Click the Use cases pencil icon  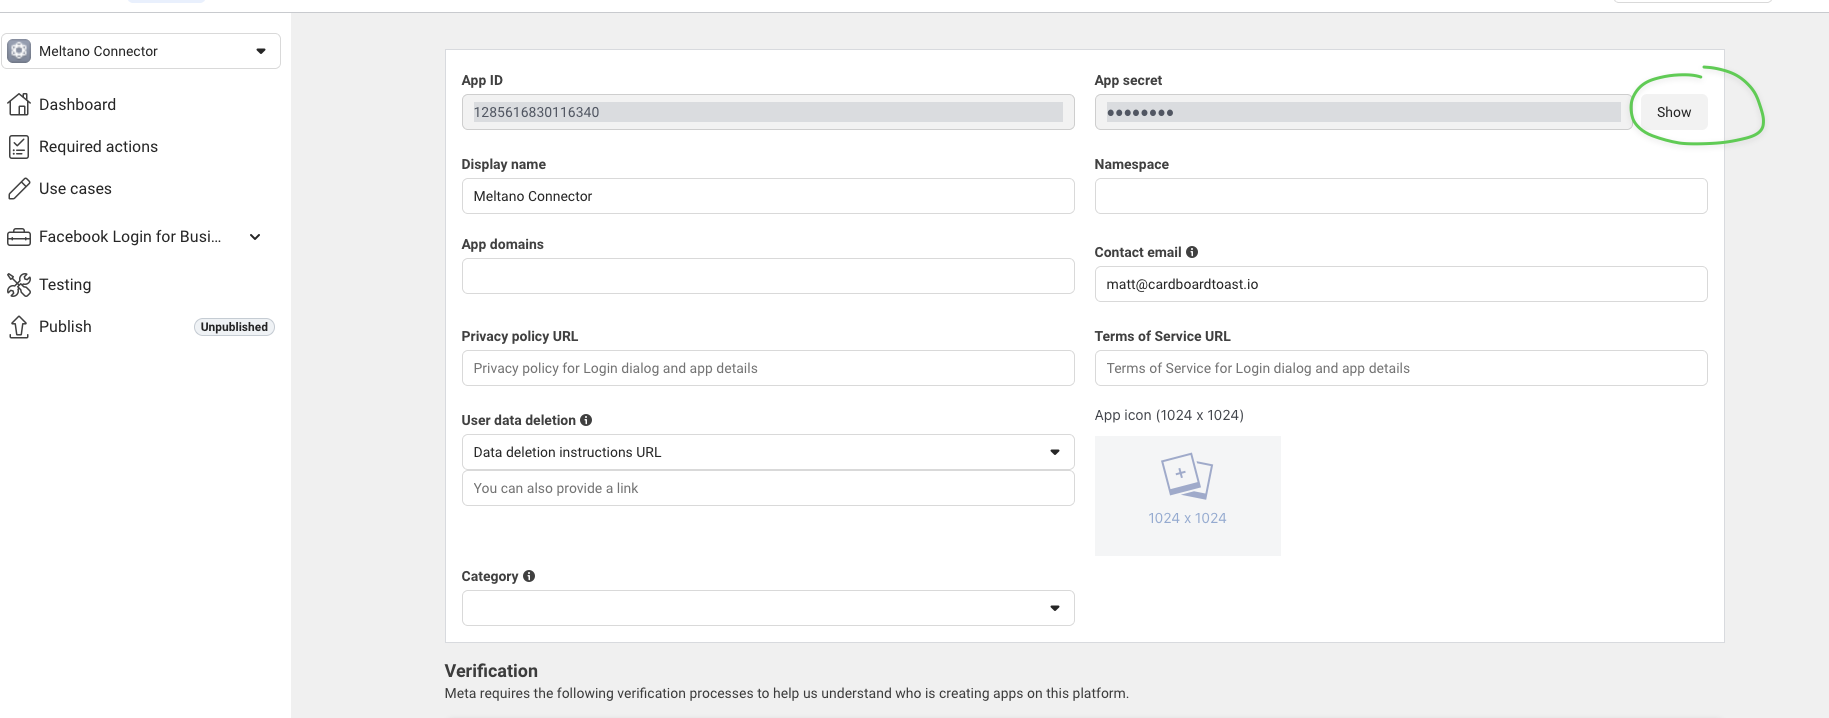point(19,189)
